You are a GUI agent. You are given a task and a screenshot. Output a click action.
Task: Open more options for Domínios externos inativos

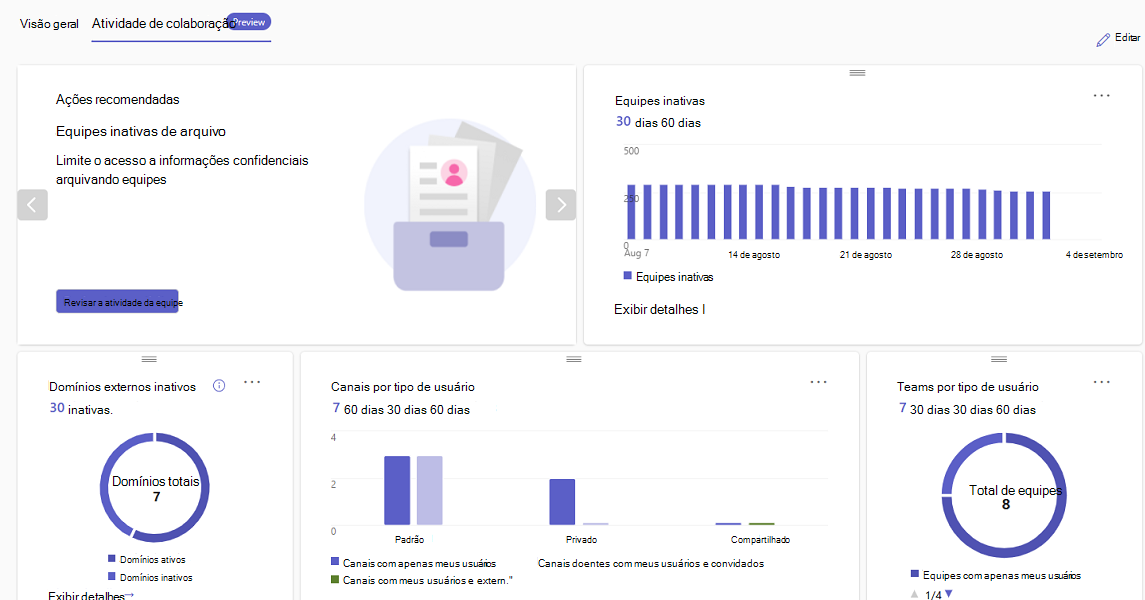click(252, 382)
